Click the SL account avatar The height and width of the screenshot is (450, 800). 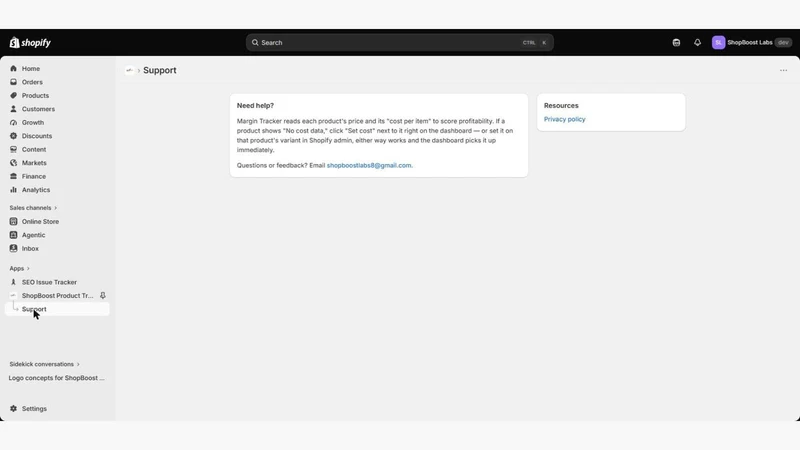pos(718,43)
